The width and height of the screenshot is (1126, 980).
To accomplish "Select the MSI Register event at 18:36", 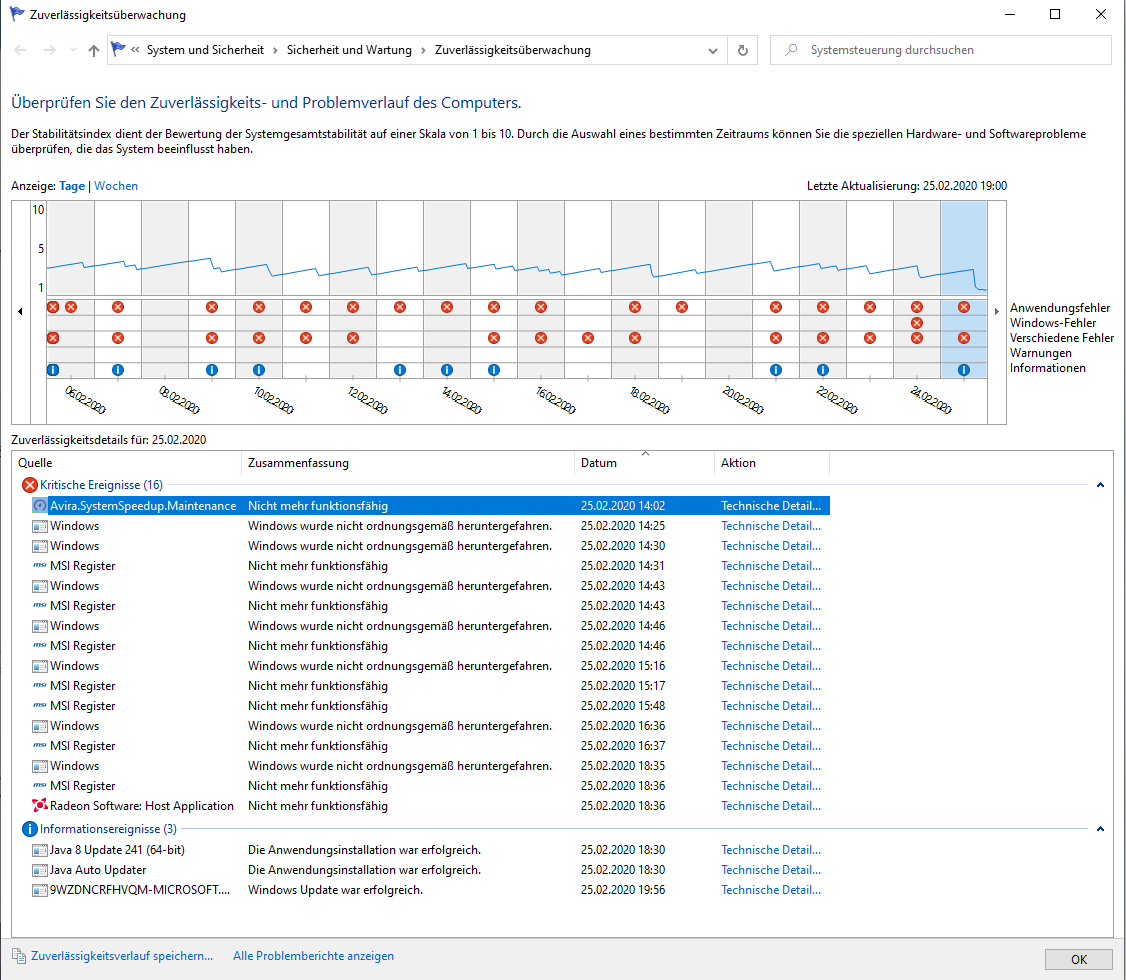I will 431,786.
